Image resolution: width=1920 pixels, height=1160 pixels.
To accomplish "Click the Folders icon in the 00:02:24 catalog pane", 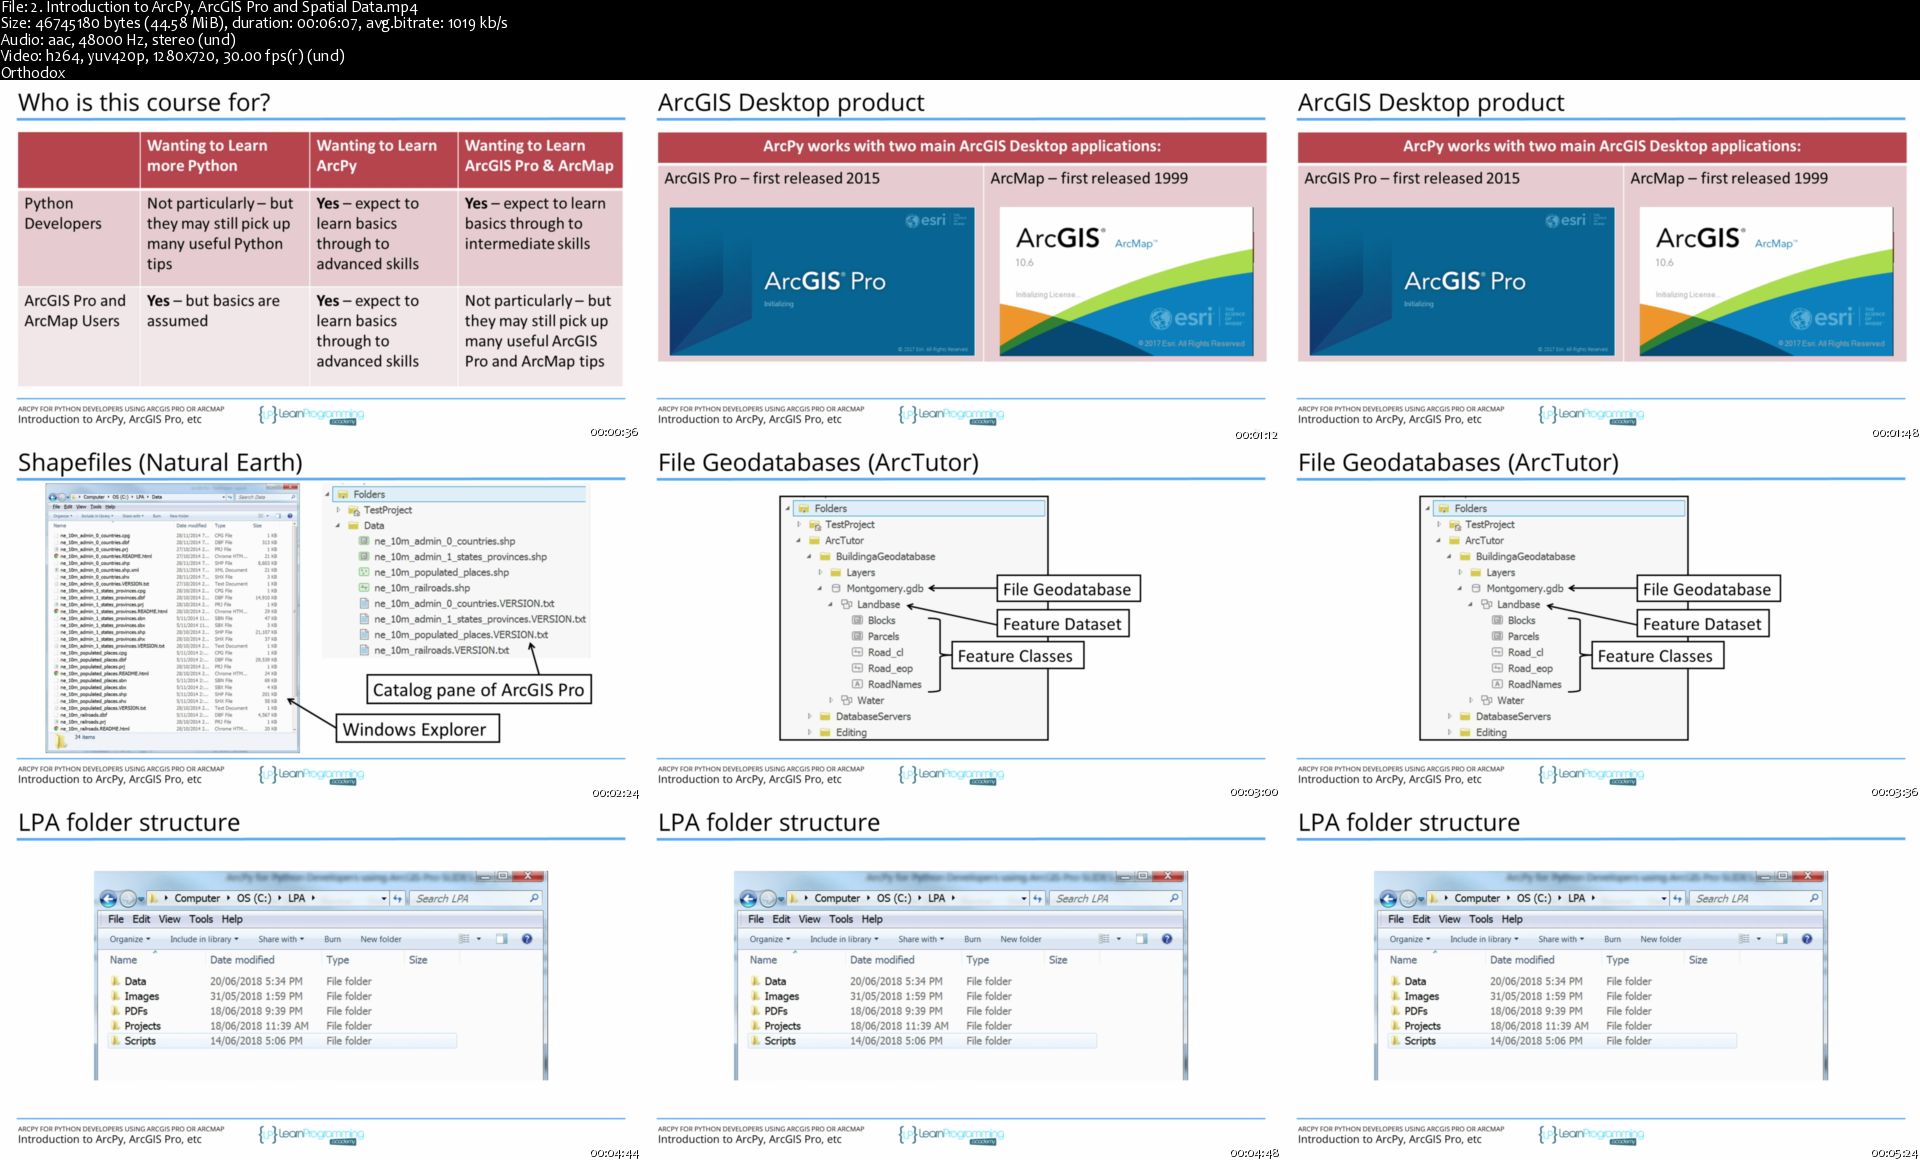I will (x=343, y=494).
